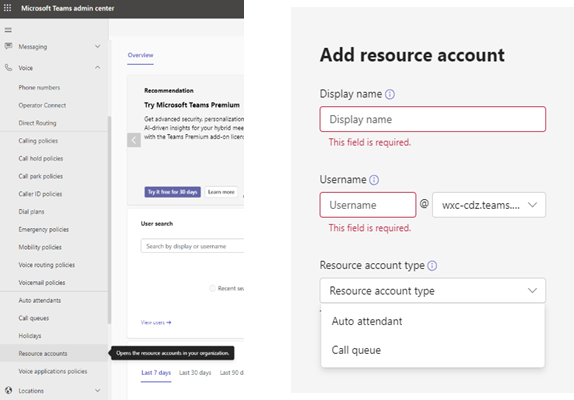574x400 pixels.
Task: Expand the Messaging section chevron
Action: [97, 46]
